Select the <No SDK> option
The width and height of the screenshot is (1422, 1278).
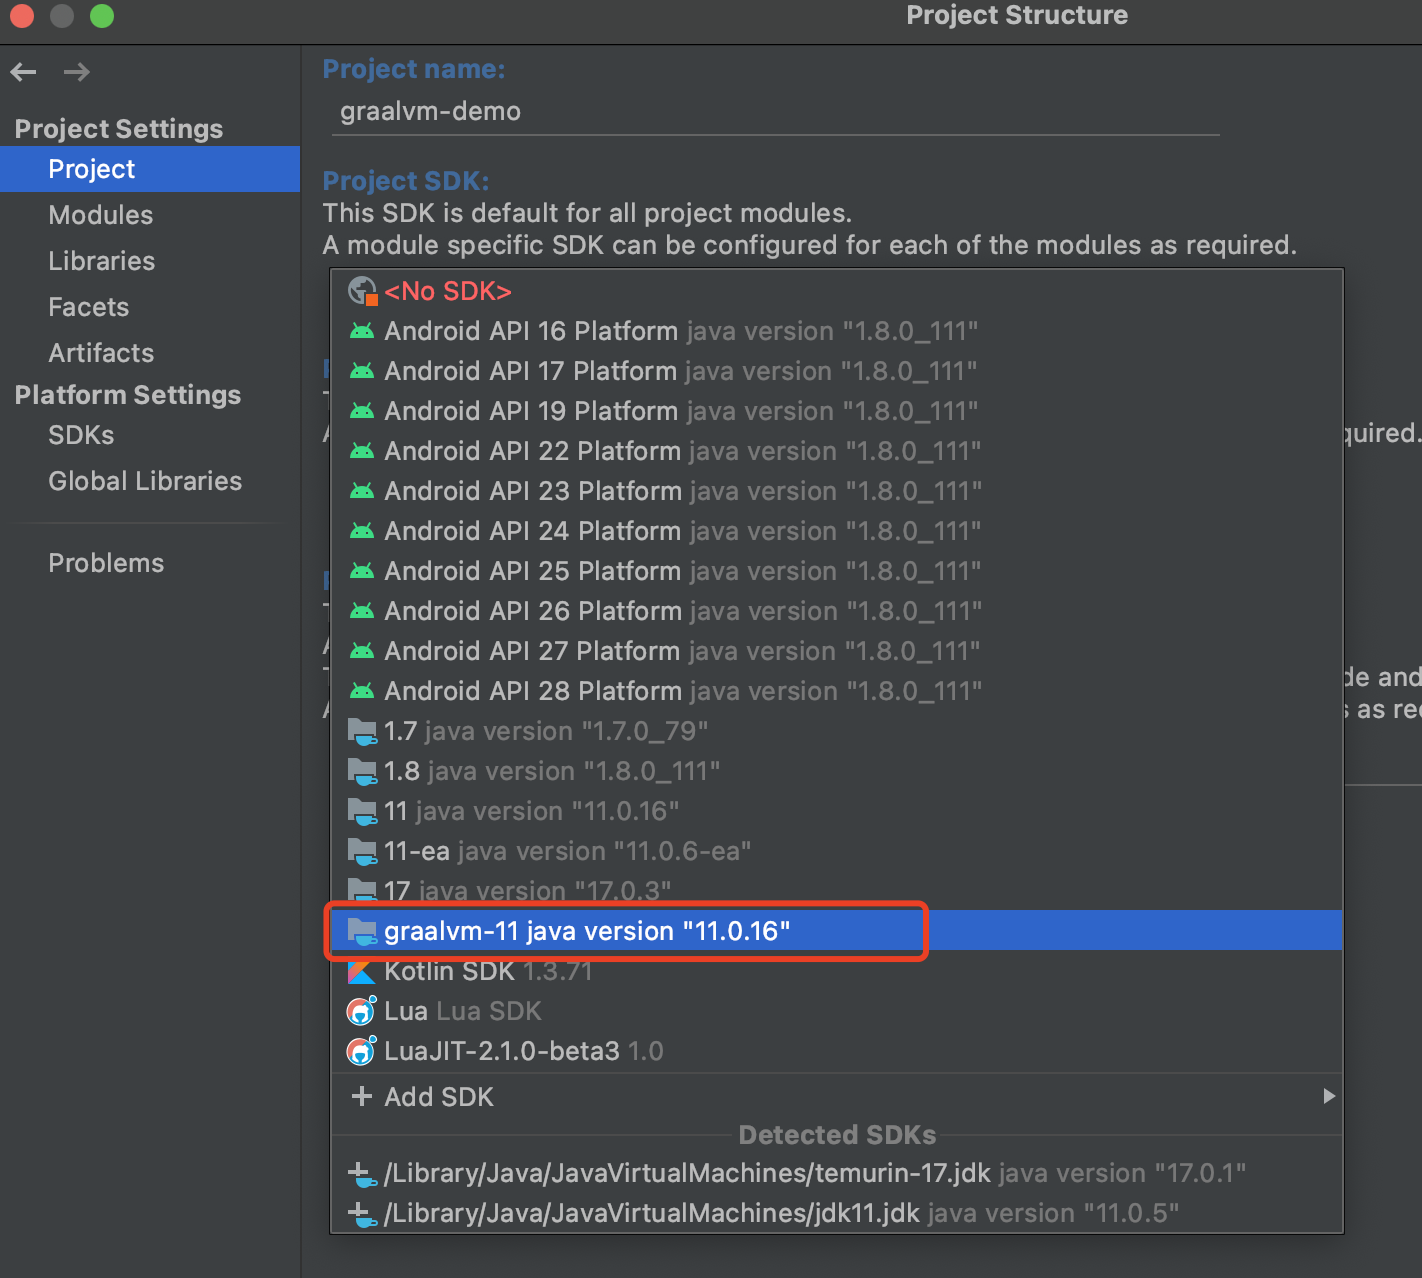click(x=836, y=291)
